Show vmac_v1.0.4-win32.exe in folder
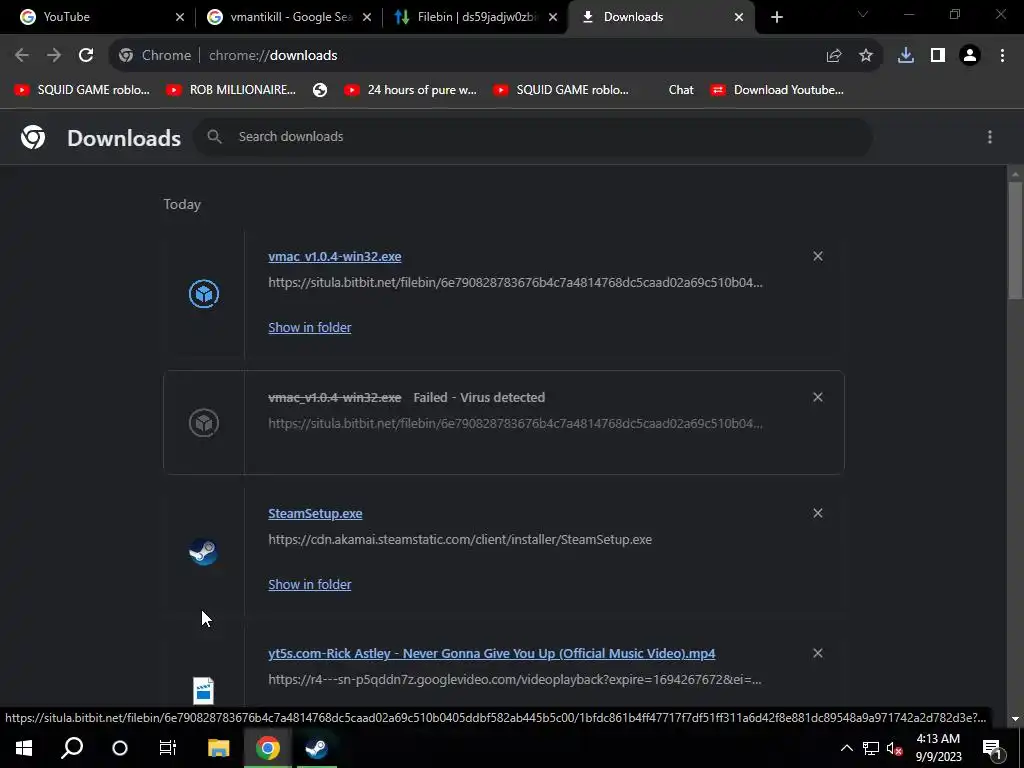 [310, 327]
